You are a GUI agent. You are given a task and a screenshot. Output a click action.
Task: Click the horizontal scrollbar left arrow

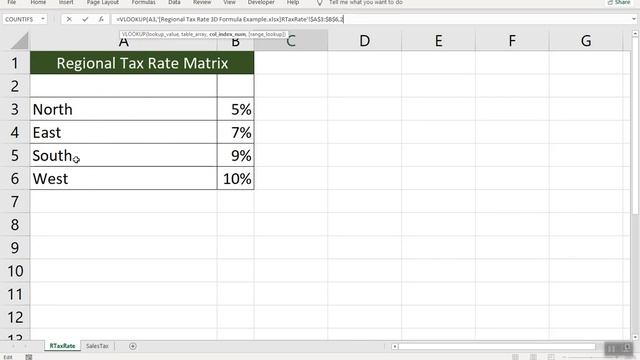click(x=395, y=347)
